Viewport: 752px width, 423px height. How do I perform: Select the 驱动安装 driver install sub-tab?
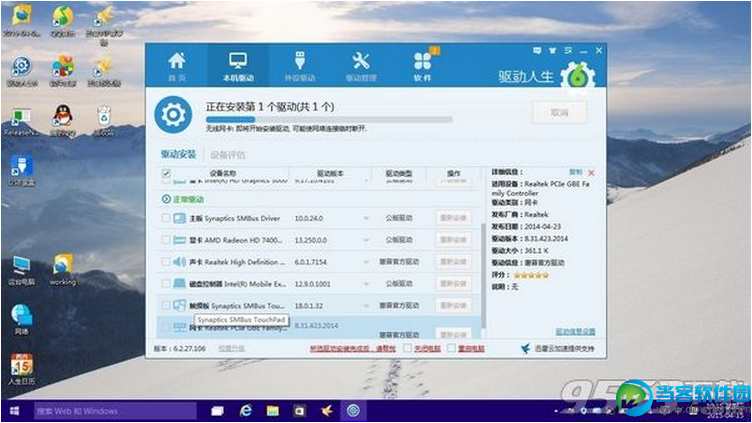(x=178, y=154)
